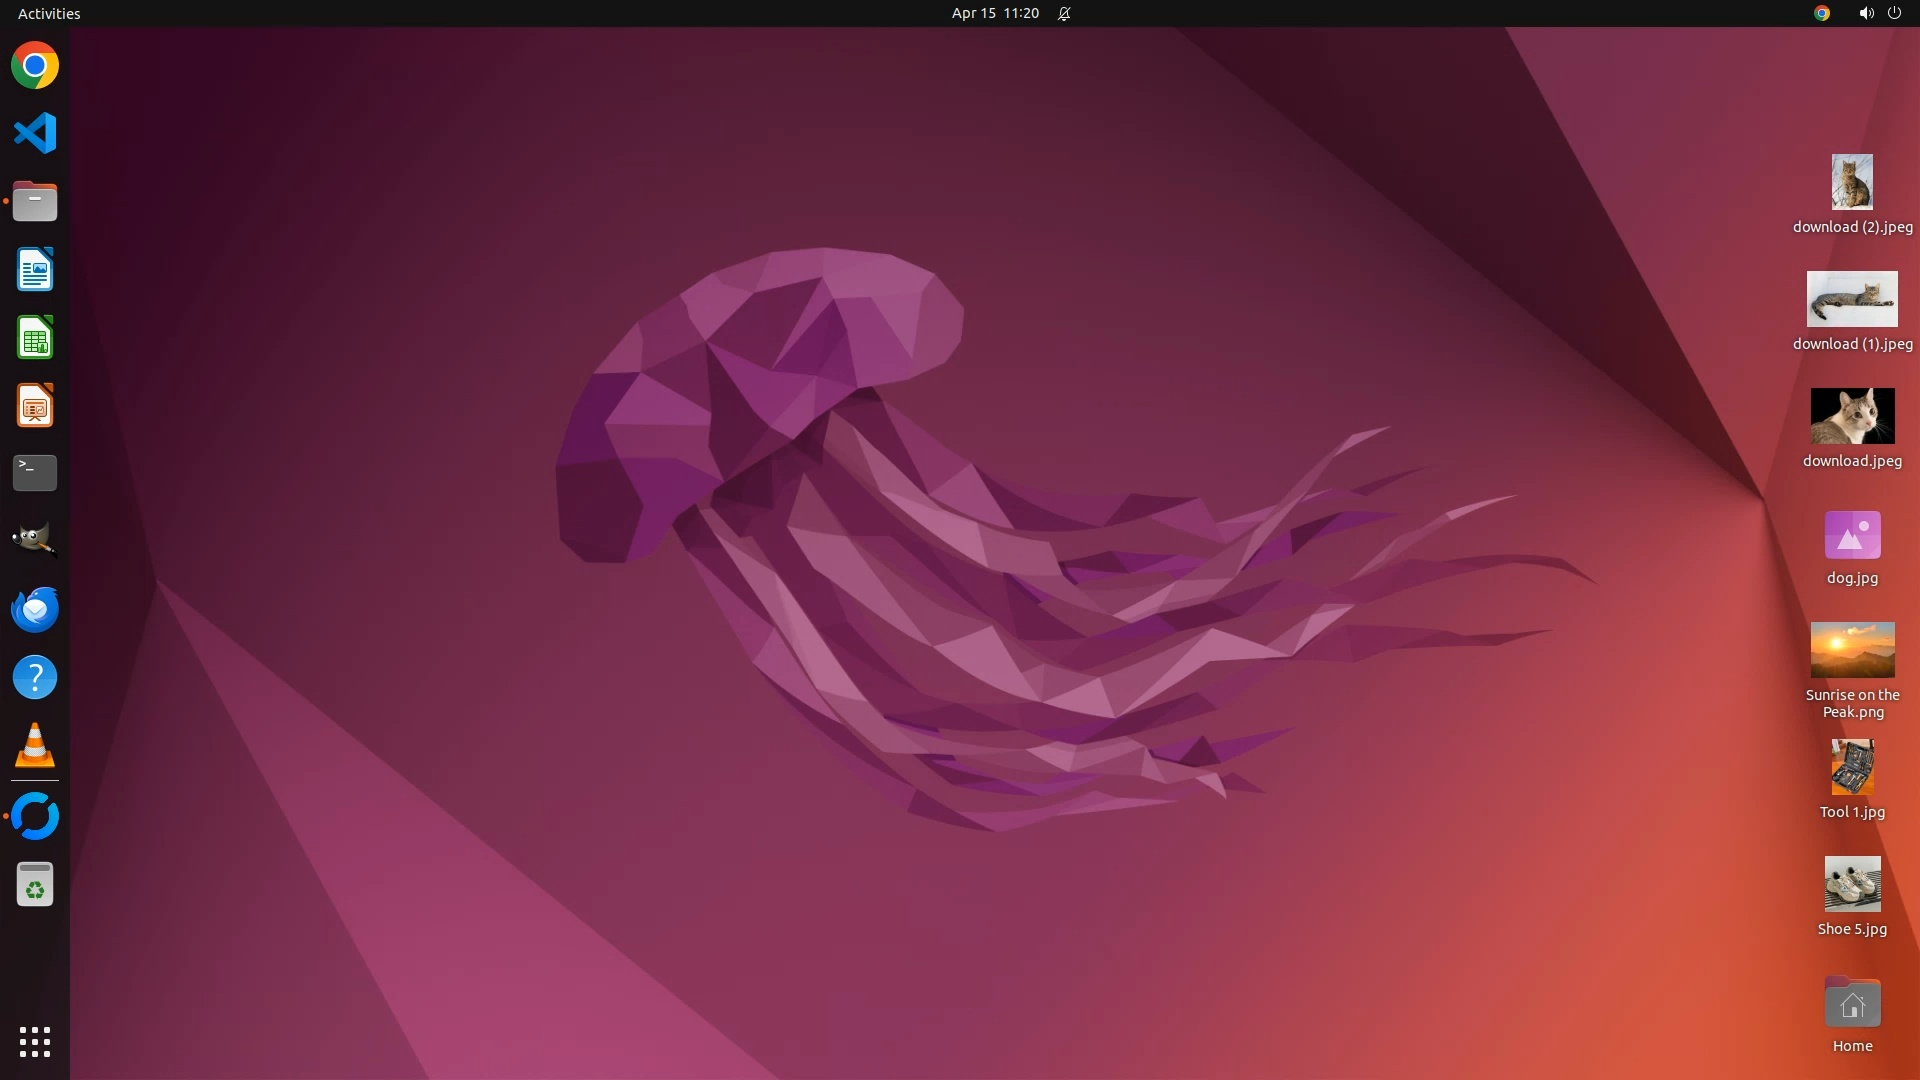This screenshot has height=1080, width=1920.
Task: Open the date and time menu
Action: pos(995,13)
